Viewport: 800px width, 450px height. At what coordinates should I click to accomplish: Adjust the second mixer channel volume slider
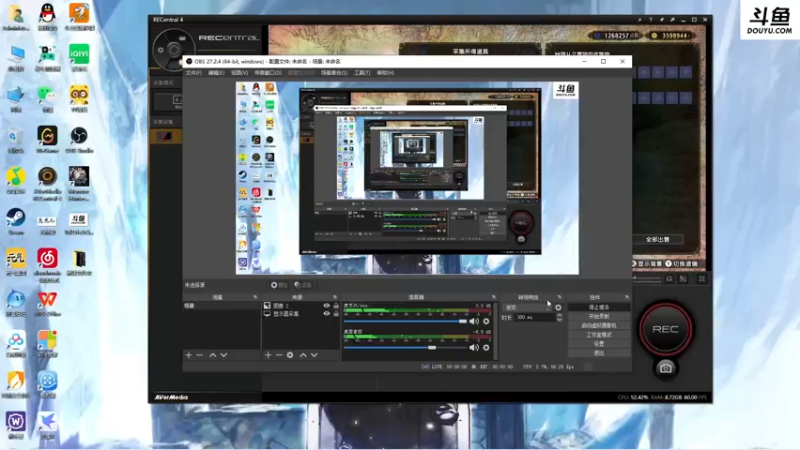tap(406, 347)
